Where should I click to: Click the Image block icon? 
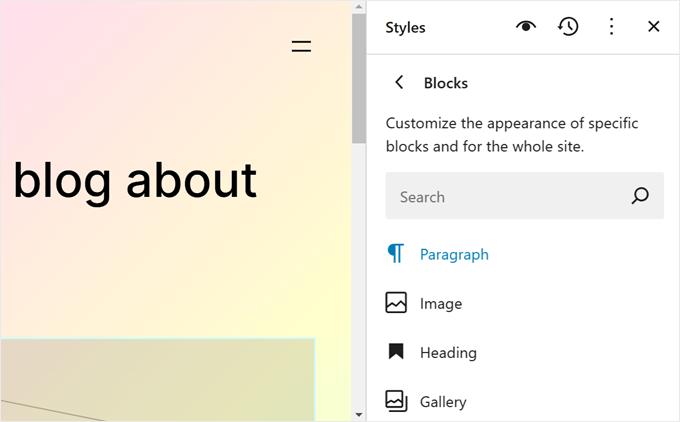396,303
